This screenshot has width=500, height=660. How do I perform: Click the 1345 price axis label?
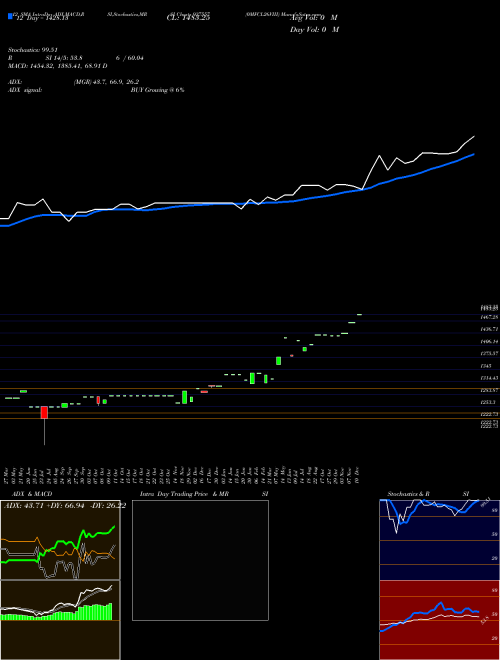[x=486, y=366]
